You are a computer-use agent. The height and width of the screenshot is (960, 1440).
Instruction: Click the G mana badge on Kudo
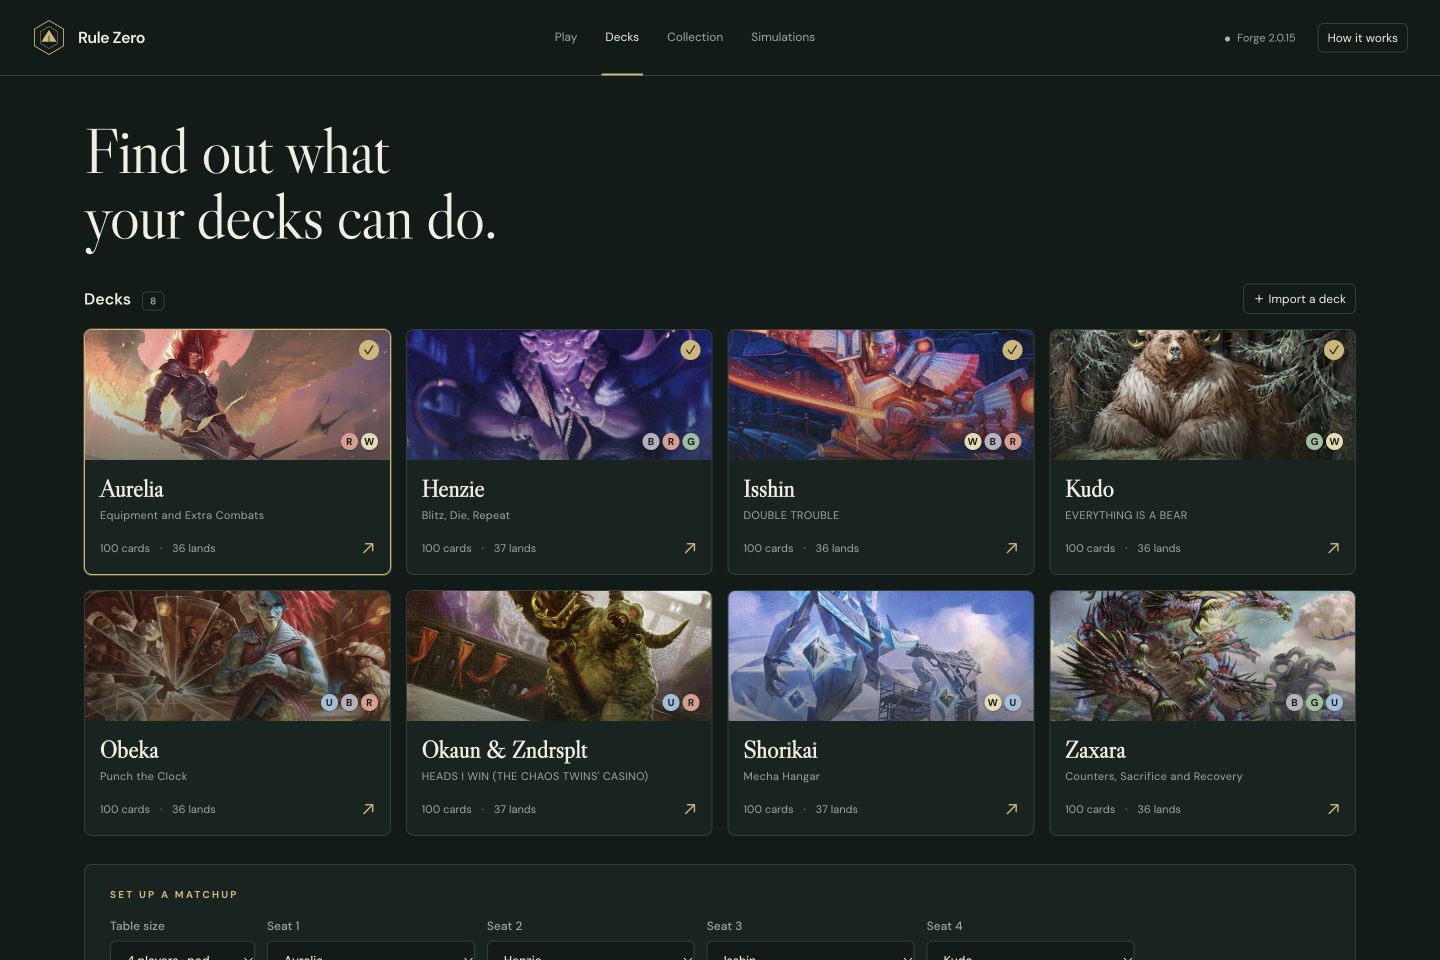tap(1315, 441)
